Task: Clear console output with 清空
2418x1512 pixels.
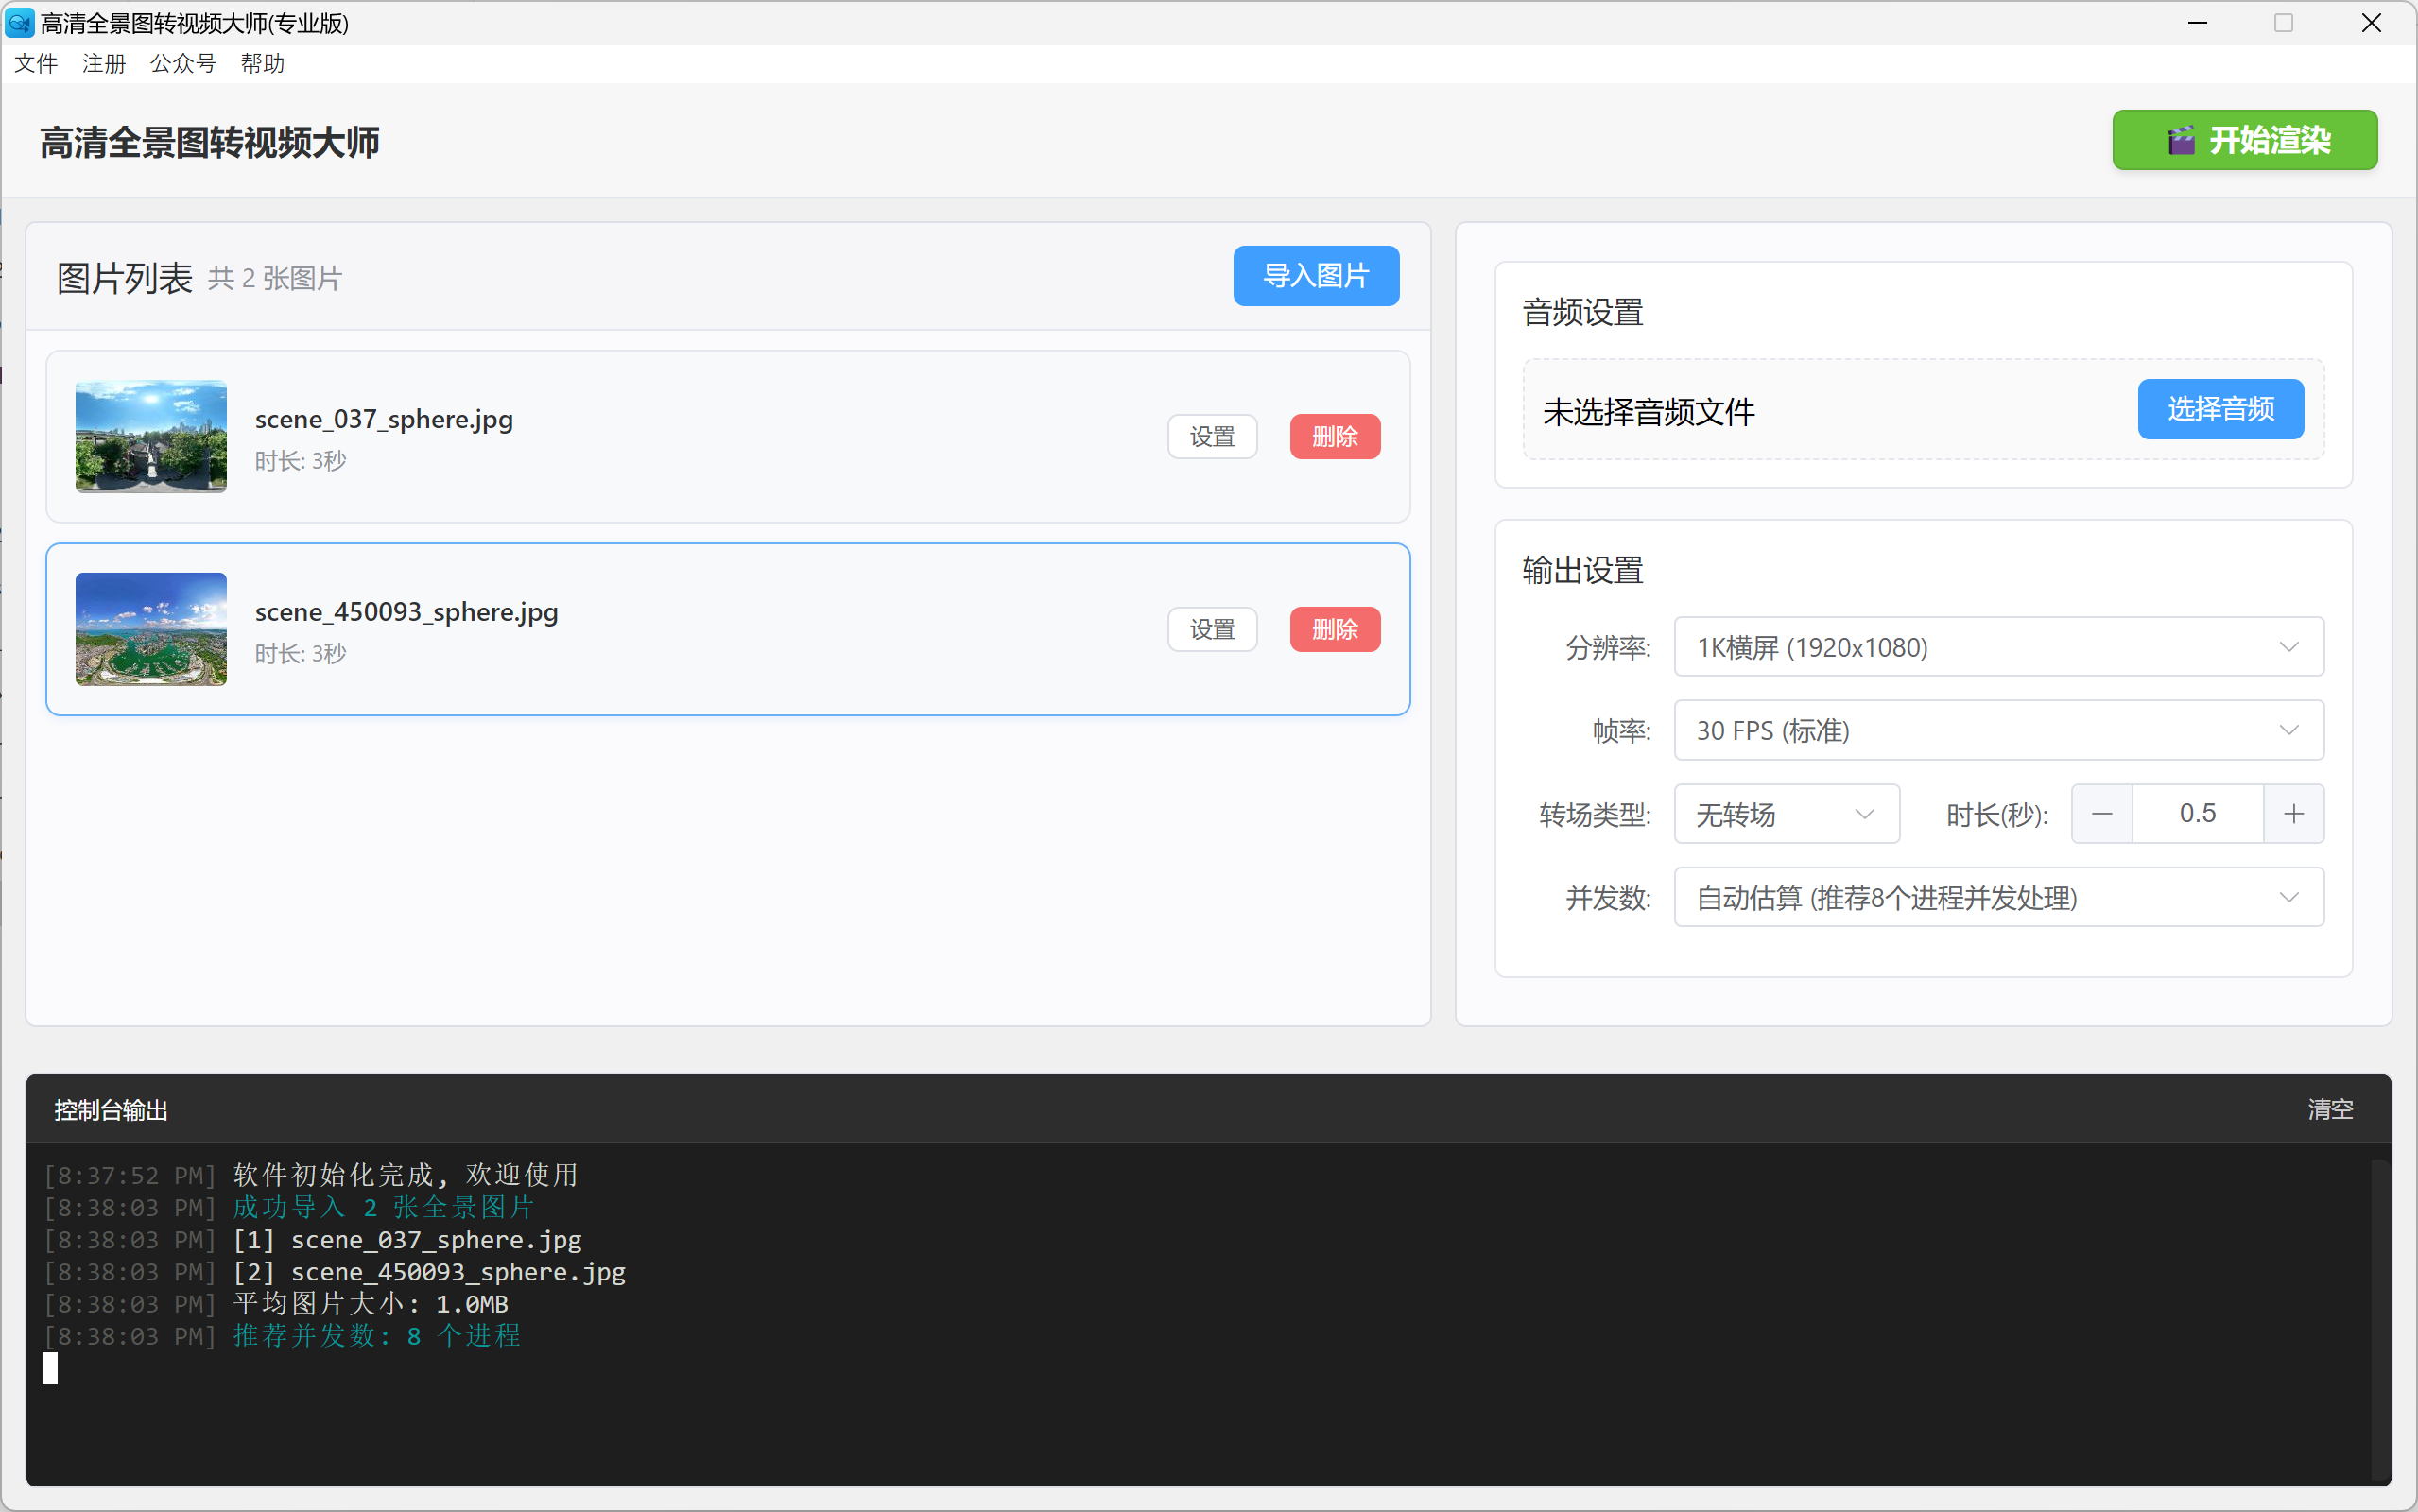Action: point(2329,1109)
